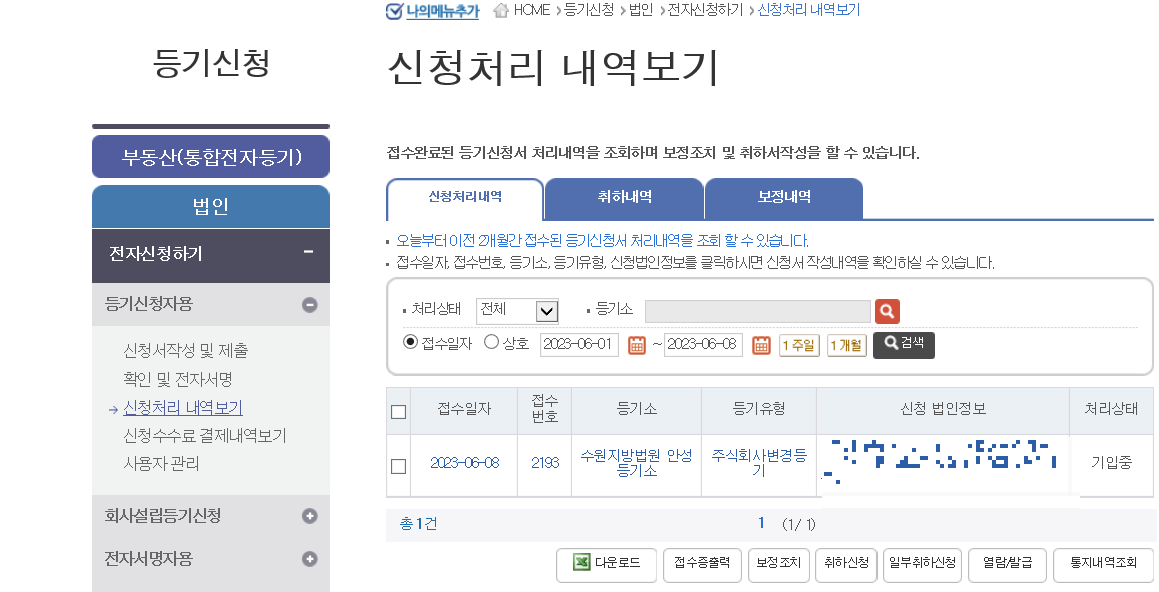Click the 접수증출력 button
Image resolution: width=1159 pixels, height=592 pixels.
(702, 565)
